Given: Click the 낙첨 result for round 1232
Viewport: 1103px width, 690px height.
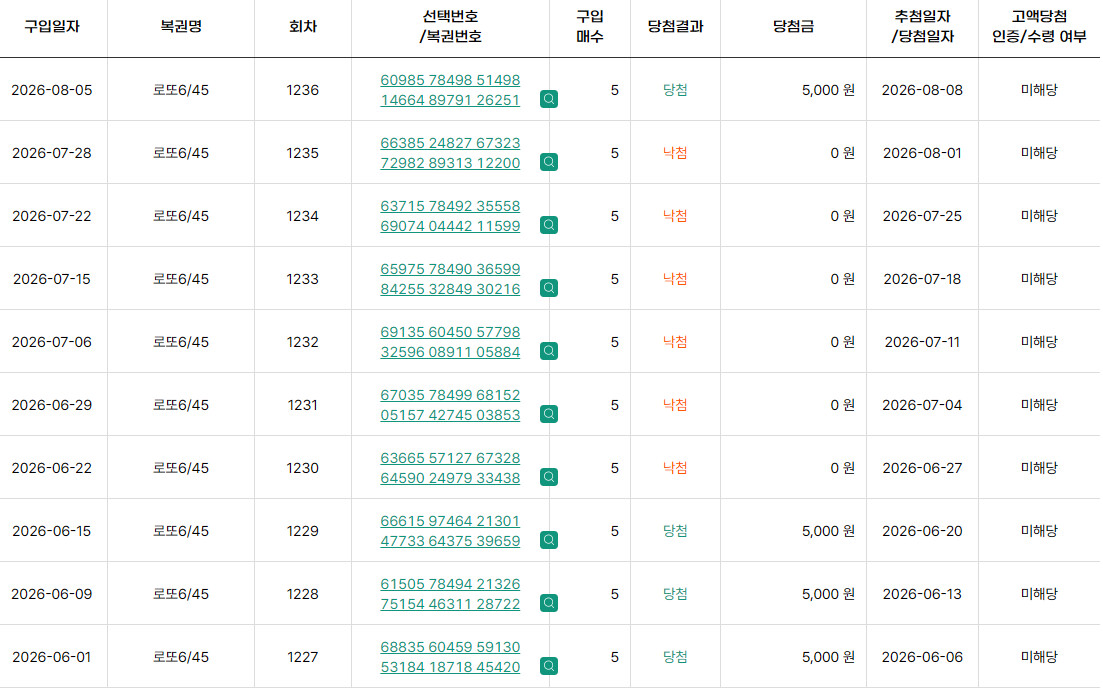Looking at the screenshot, I should 675,342.
